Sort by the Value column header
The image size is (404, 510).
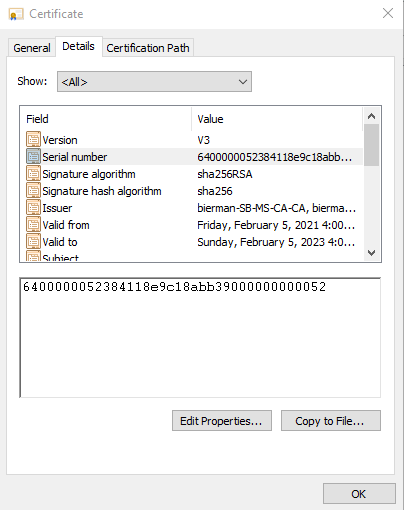[277, 119]
